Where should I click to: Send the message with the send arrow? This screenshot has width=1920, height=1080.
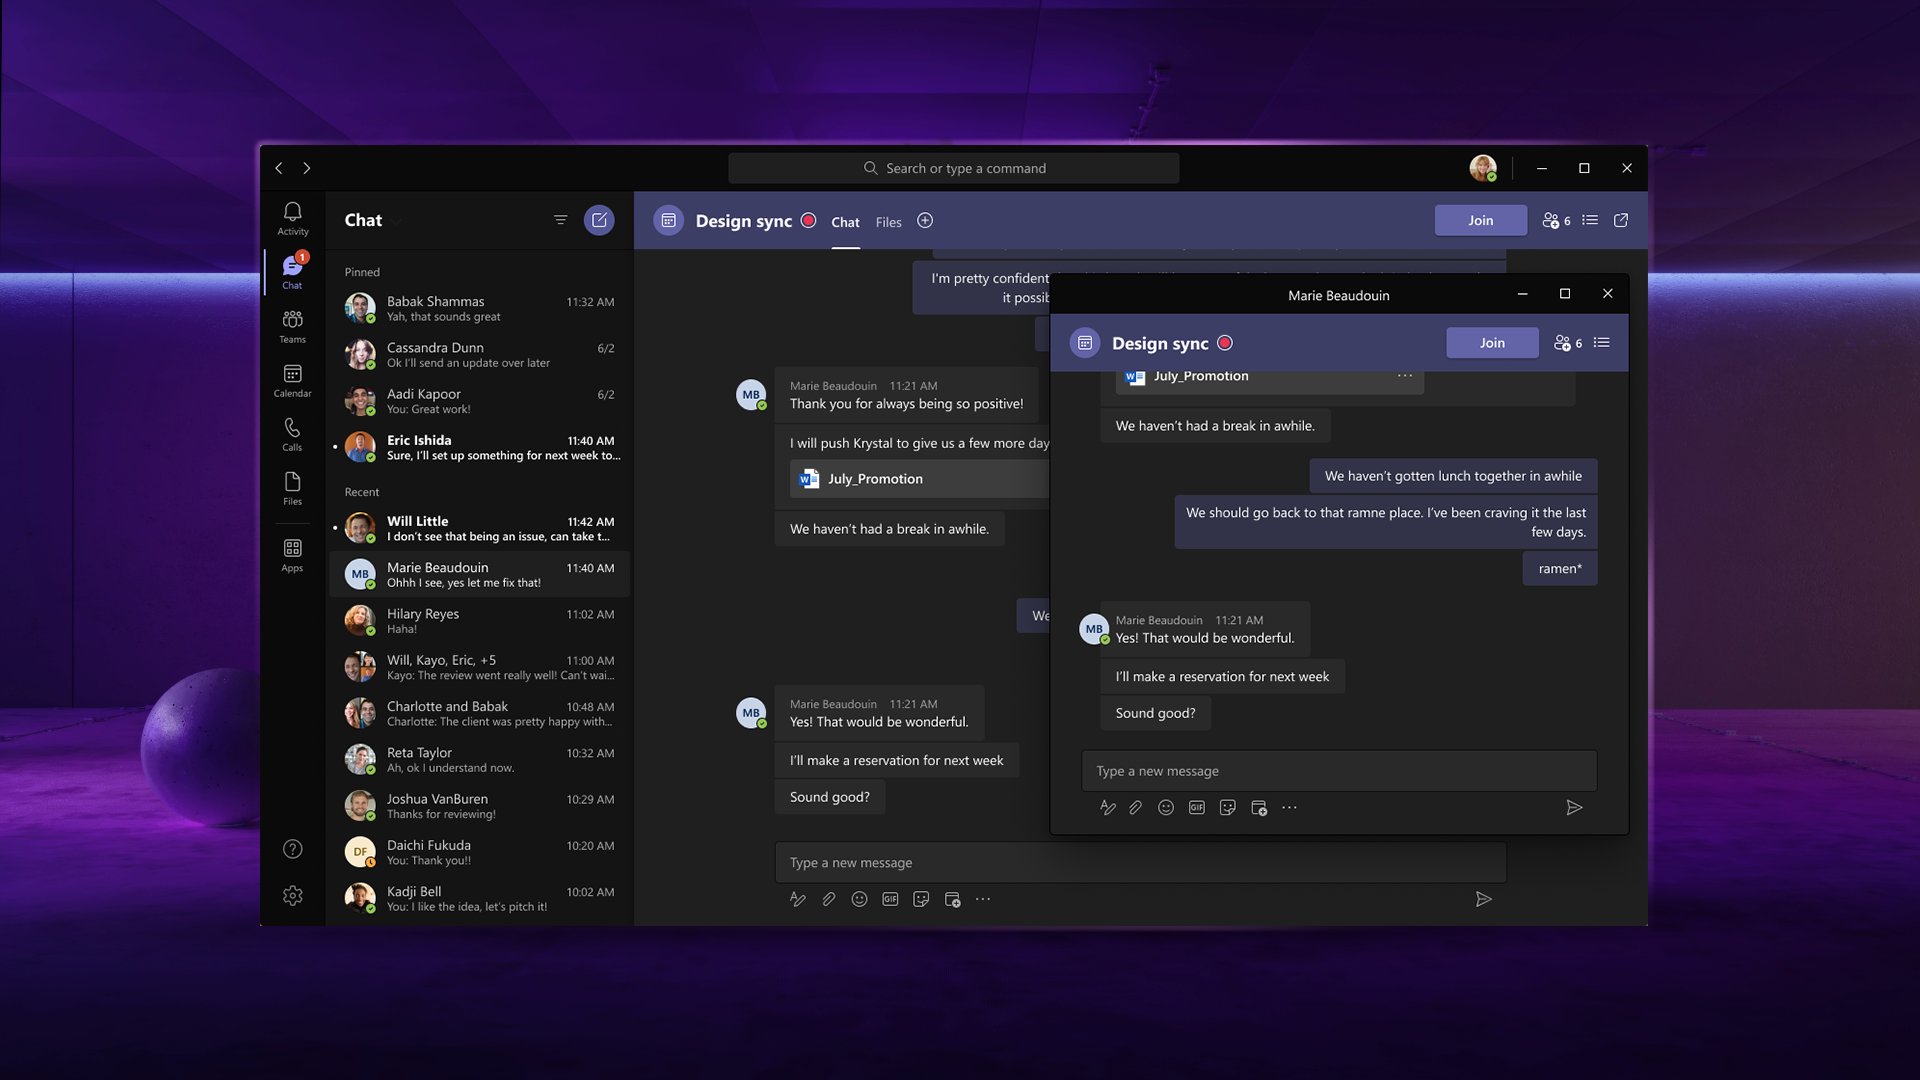click(1484, 899)
